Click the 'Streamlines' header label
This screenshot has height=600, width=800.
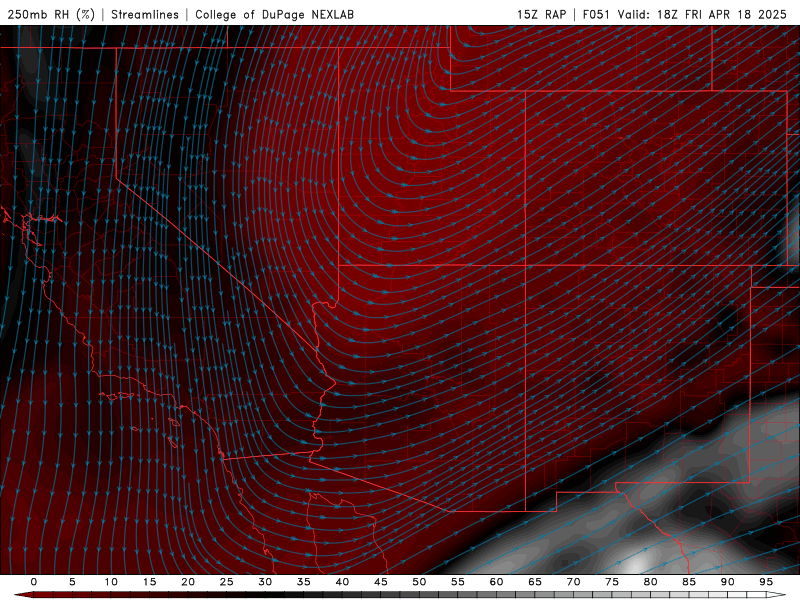point(145,14)
